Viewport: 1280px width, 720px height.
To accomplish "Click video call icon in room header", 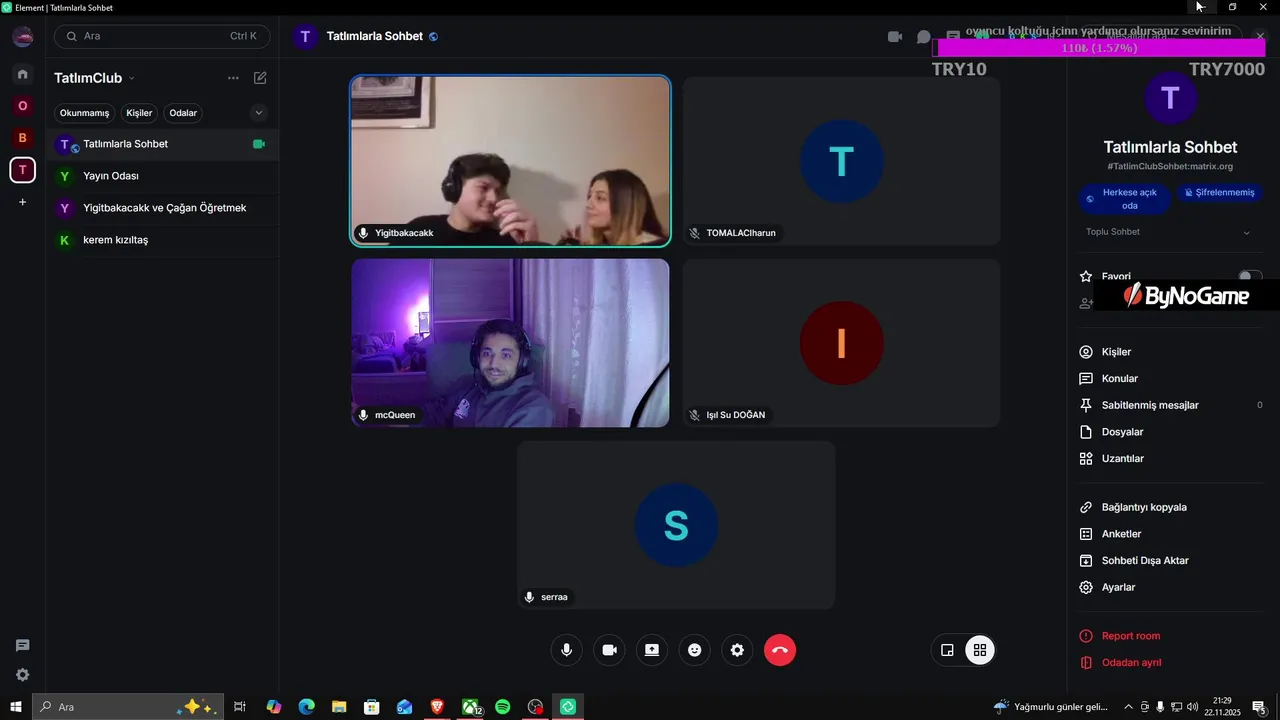I will (895, 37).
